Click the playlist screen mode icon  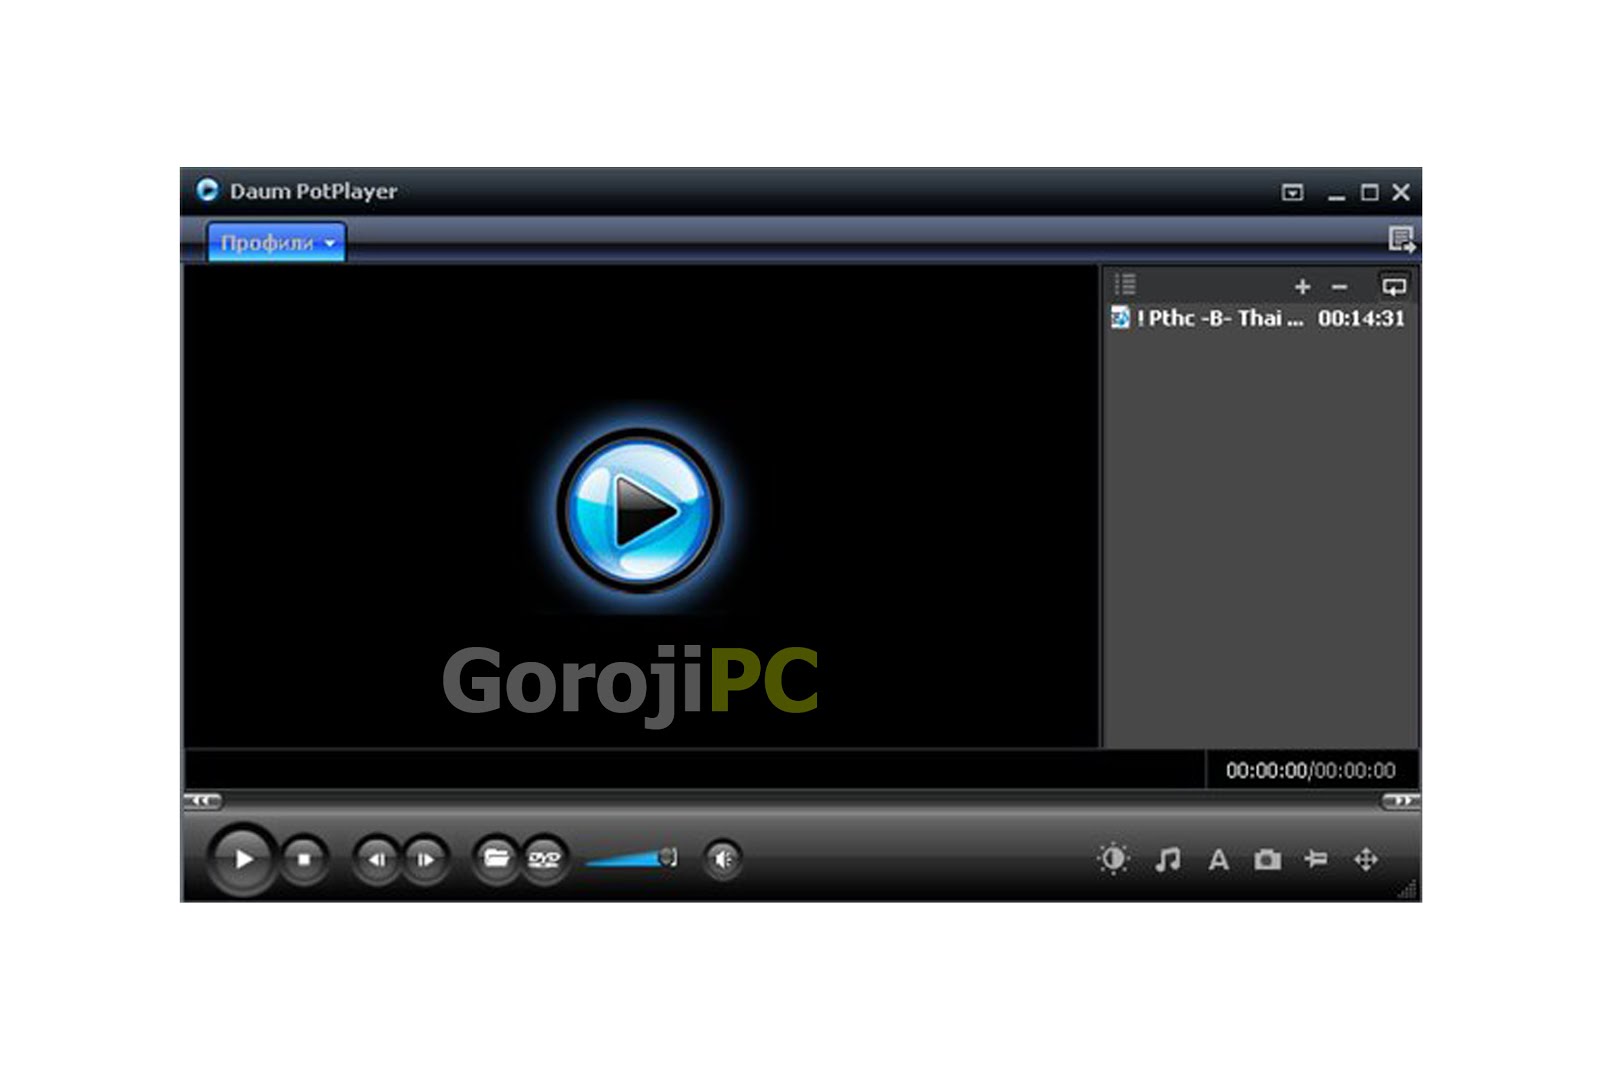pyautogui.click(x=1393, y=287)
